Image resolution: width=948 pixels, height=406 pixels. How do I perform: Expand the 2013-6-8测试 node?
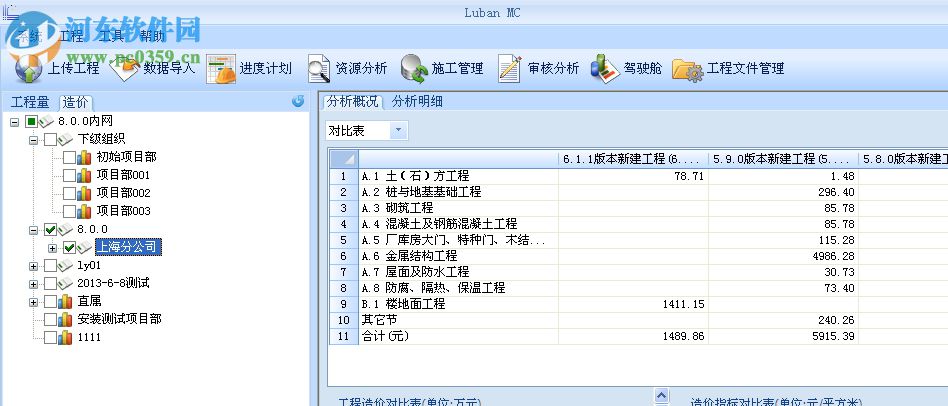[x=33, y=284]
